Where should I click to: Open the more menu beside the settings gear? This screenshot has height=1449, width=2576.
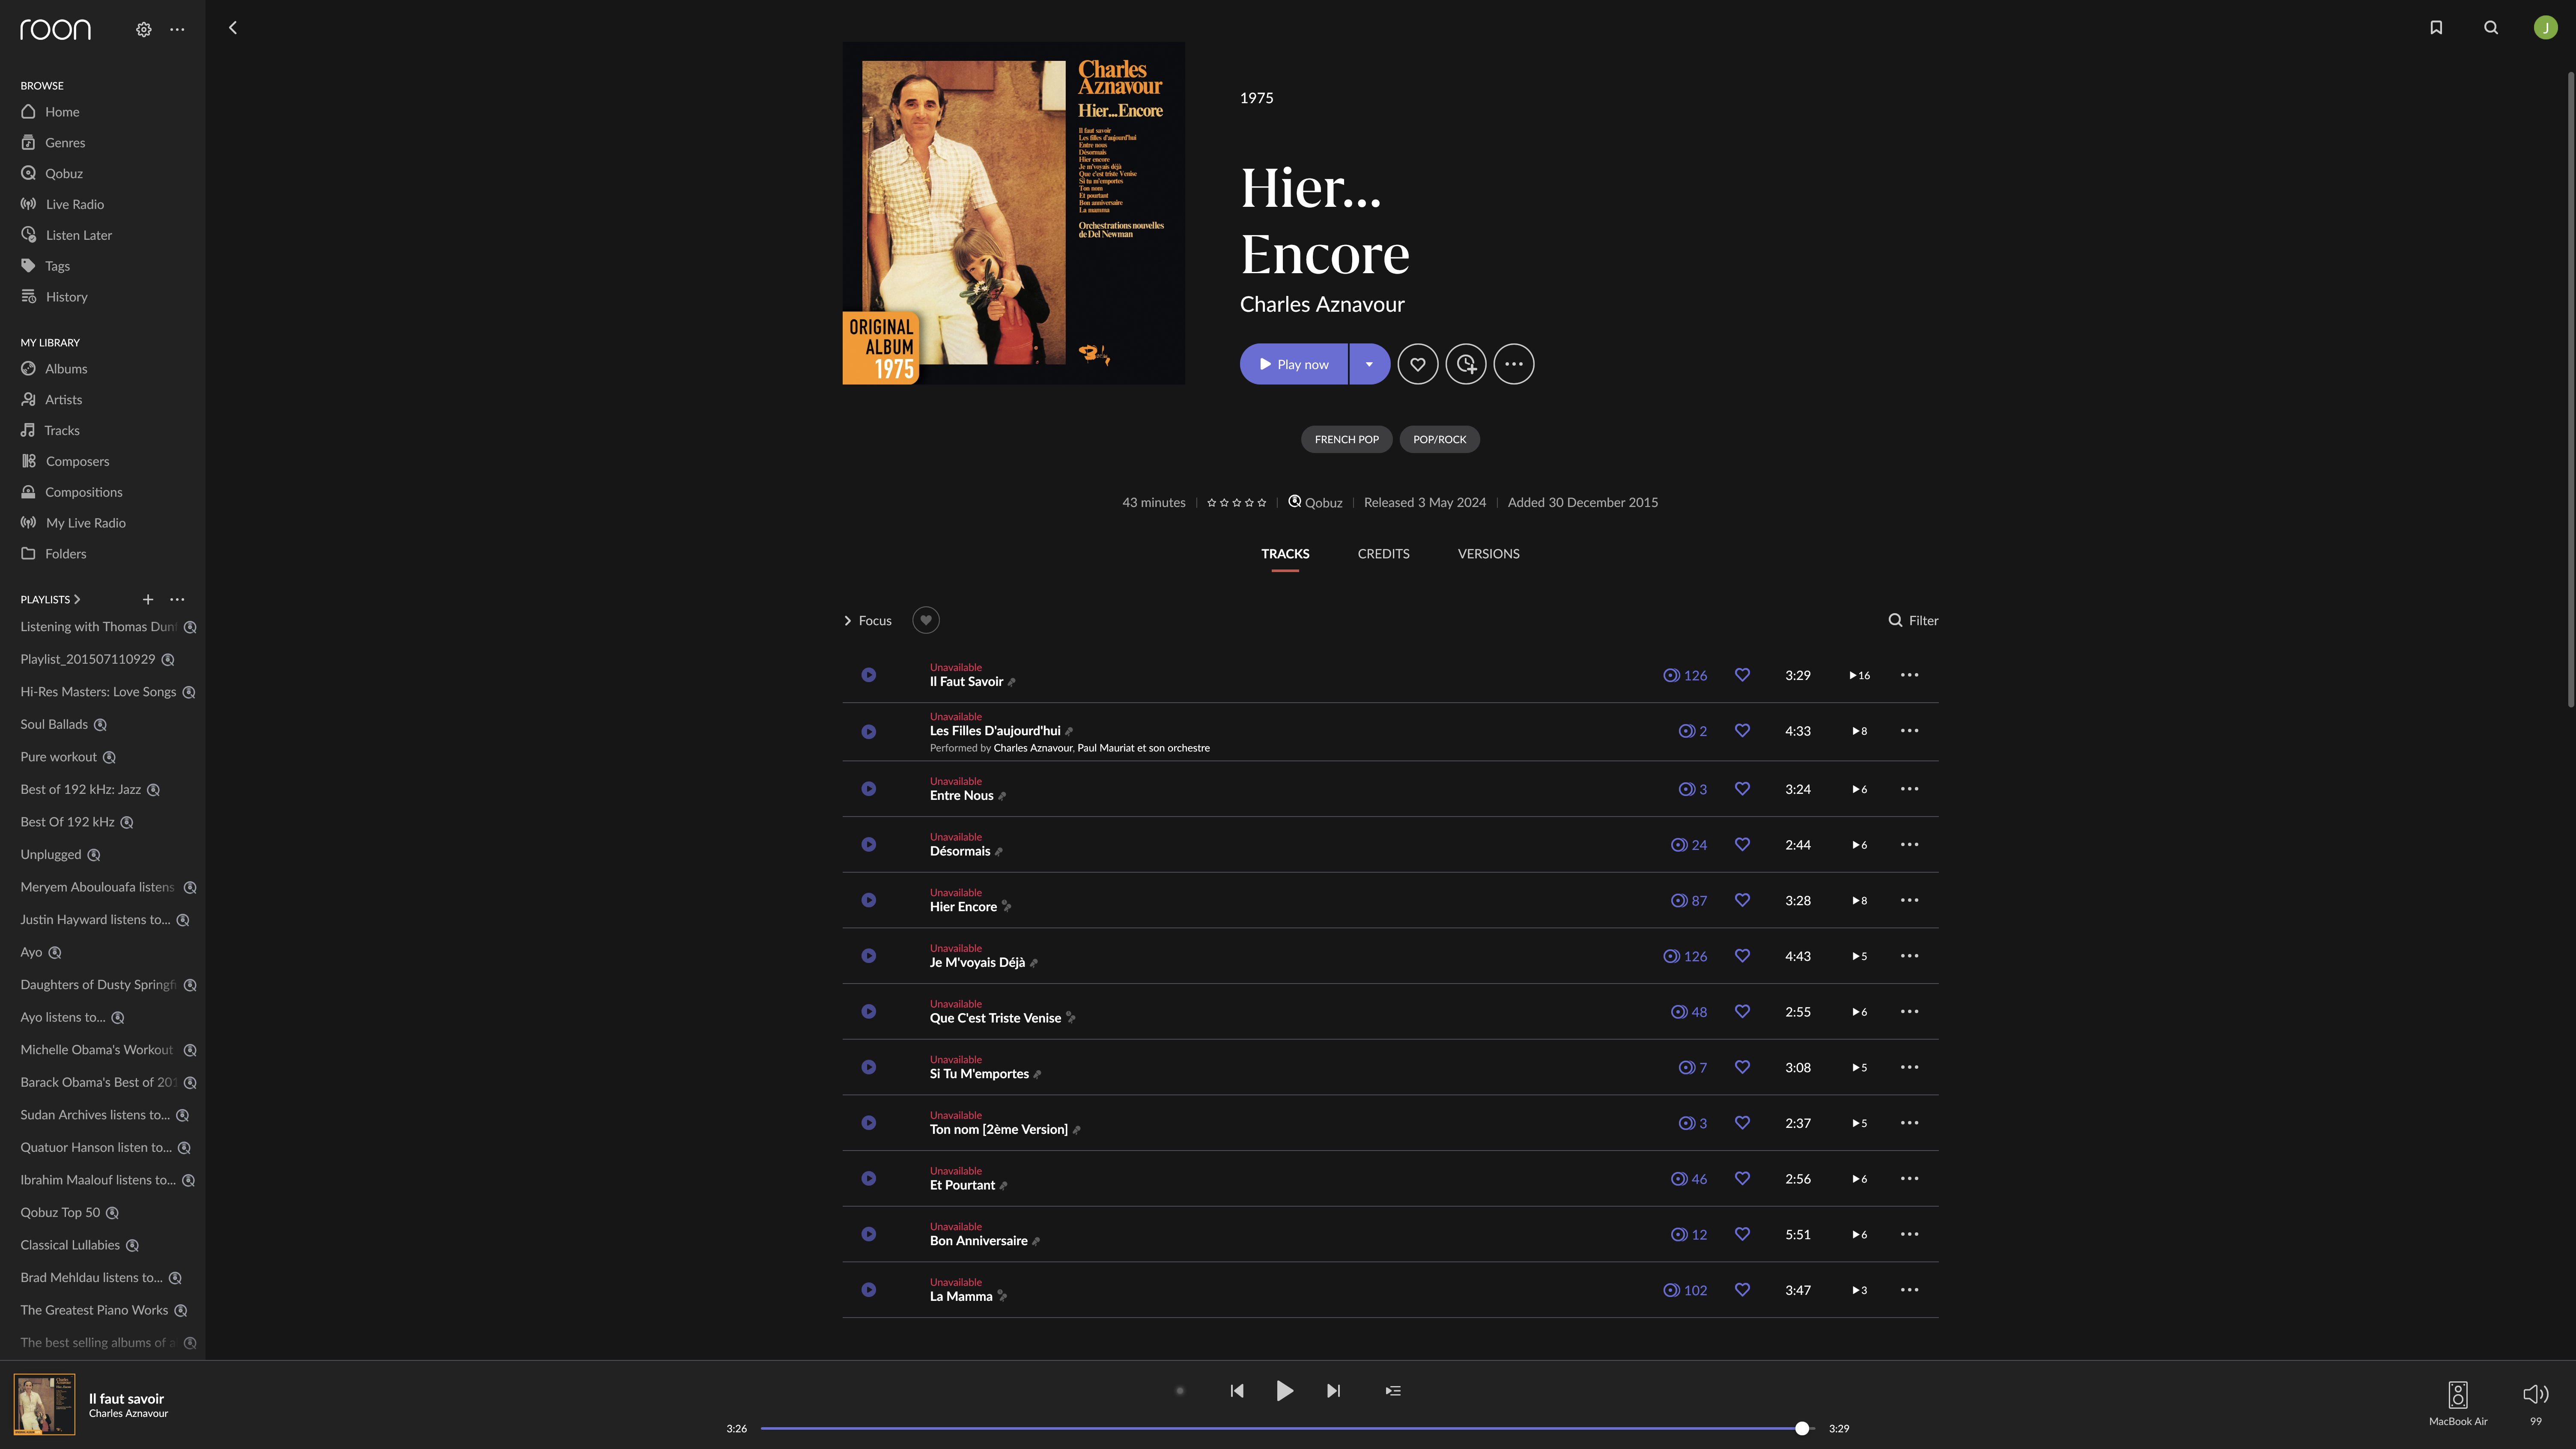pyautogui.click(x=177, y=30)
